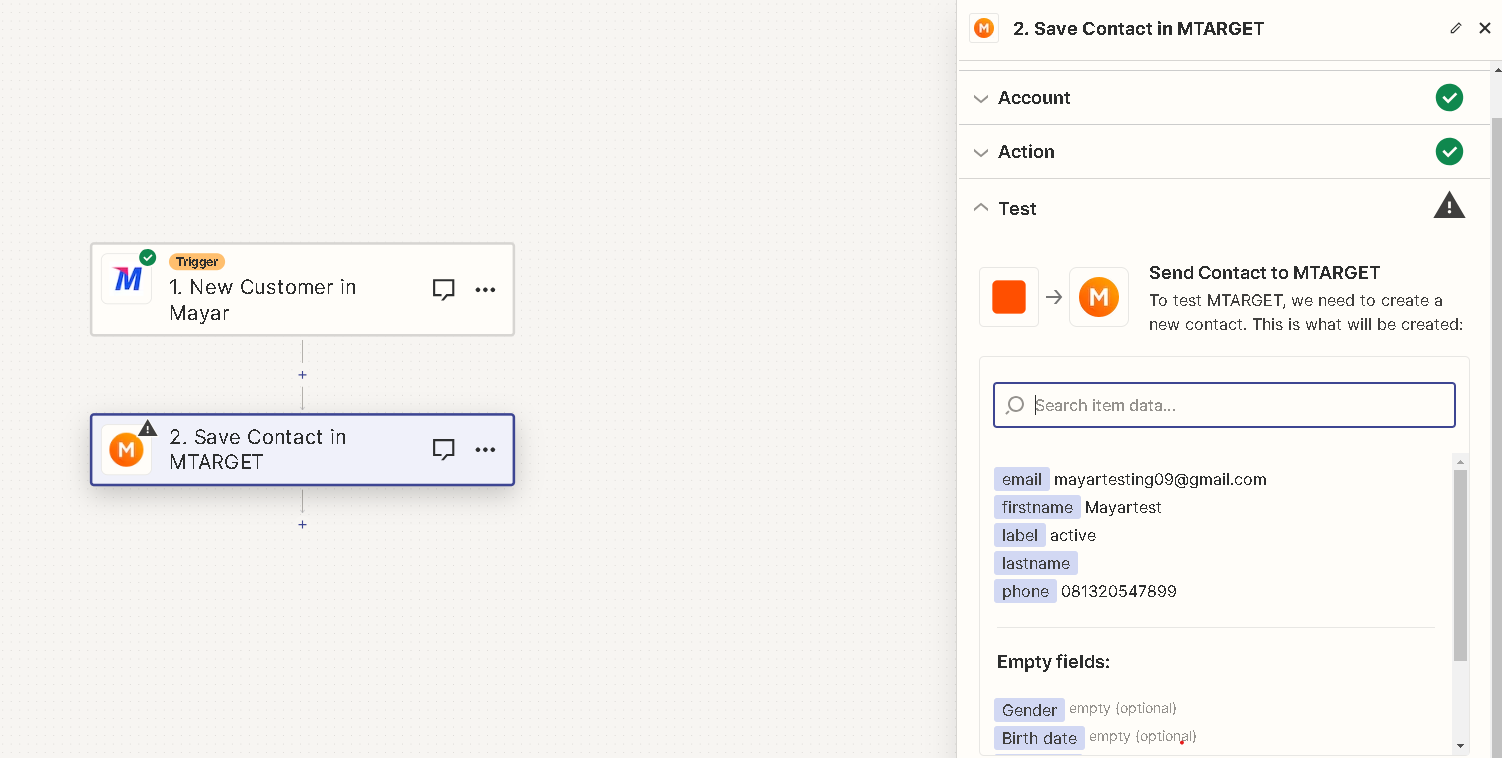This screenshot has width=1502, height=758.
Task: Select the New Customer in Mayar step card
Action: click(x=302, y=289)
